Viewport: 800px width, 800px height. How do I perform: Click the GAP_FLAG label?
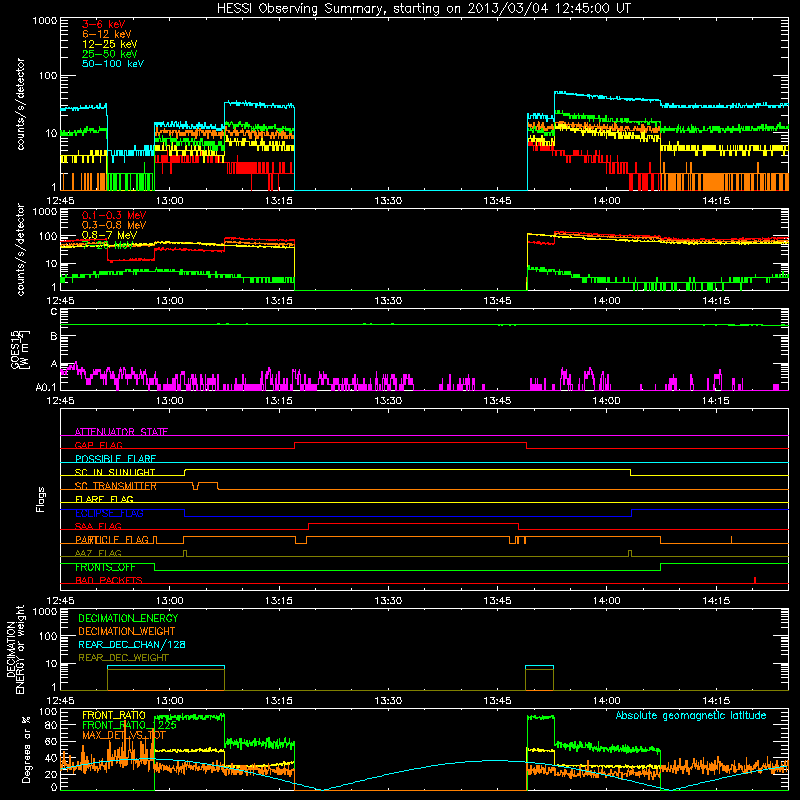pos(98,445)
